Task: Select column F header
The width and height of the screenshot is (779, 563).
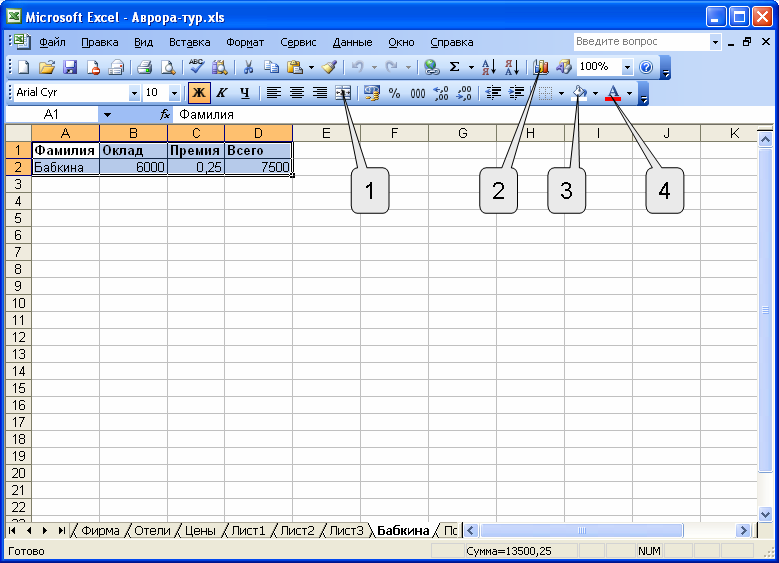Action: point(394,133)
